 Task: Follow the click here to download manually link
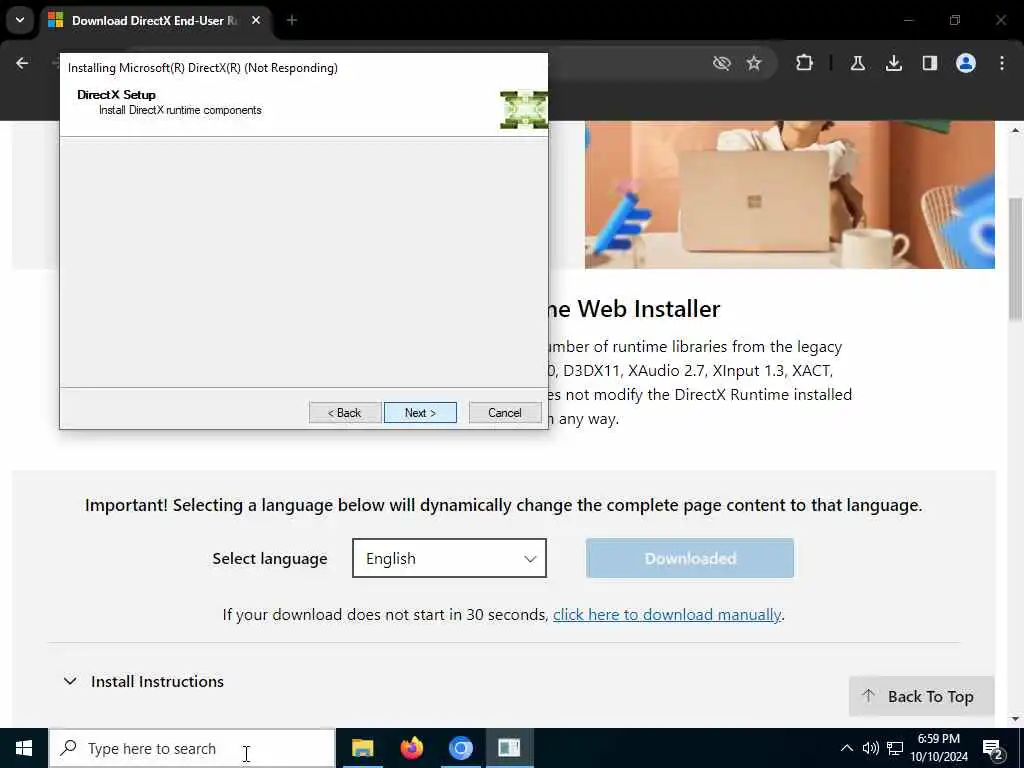tap(667, 615)
